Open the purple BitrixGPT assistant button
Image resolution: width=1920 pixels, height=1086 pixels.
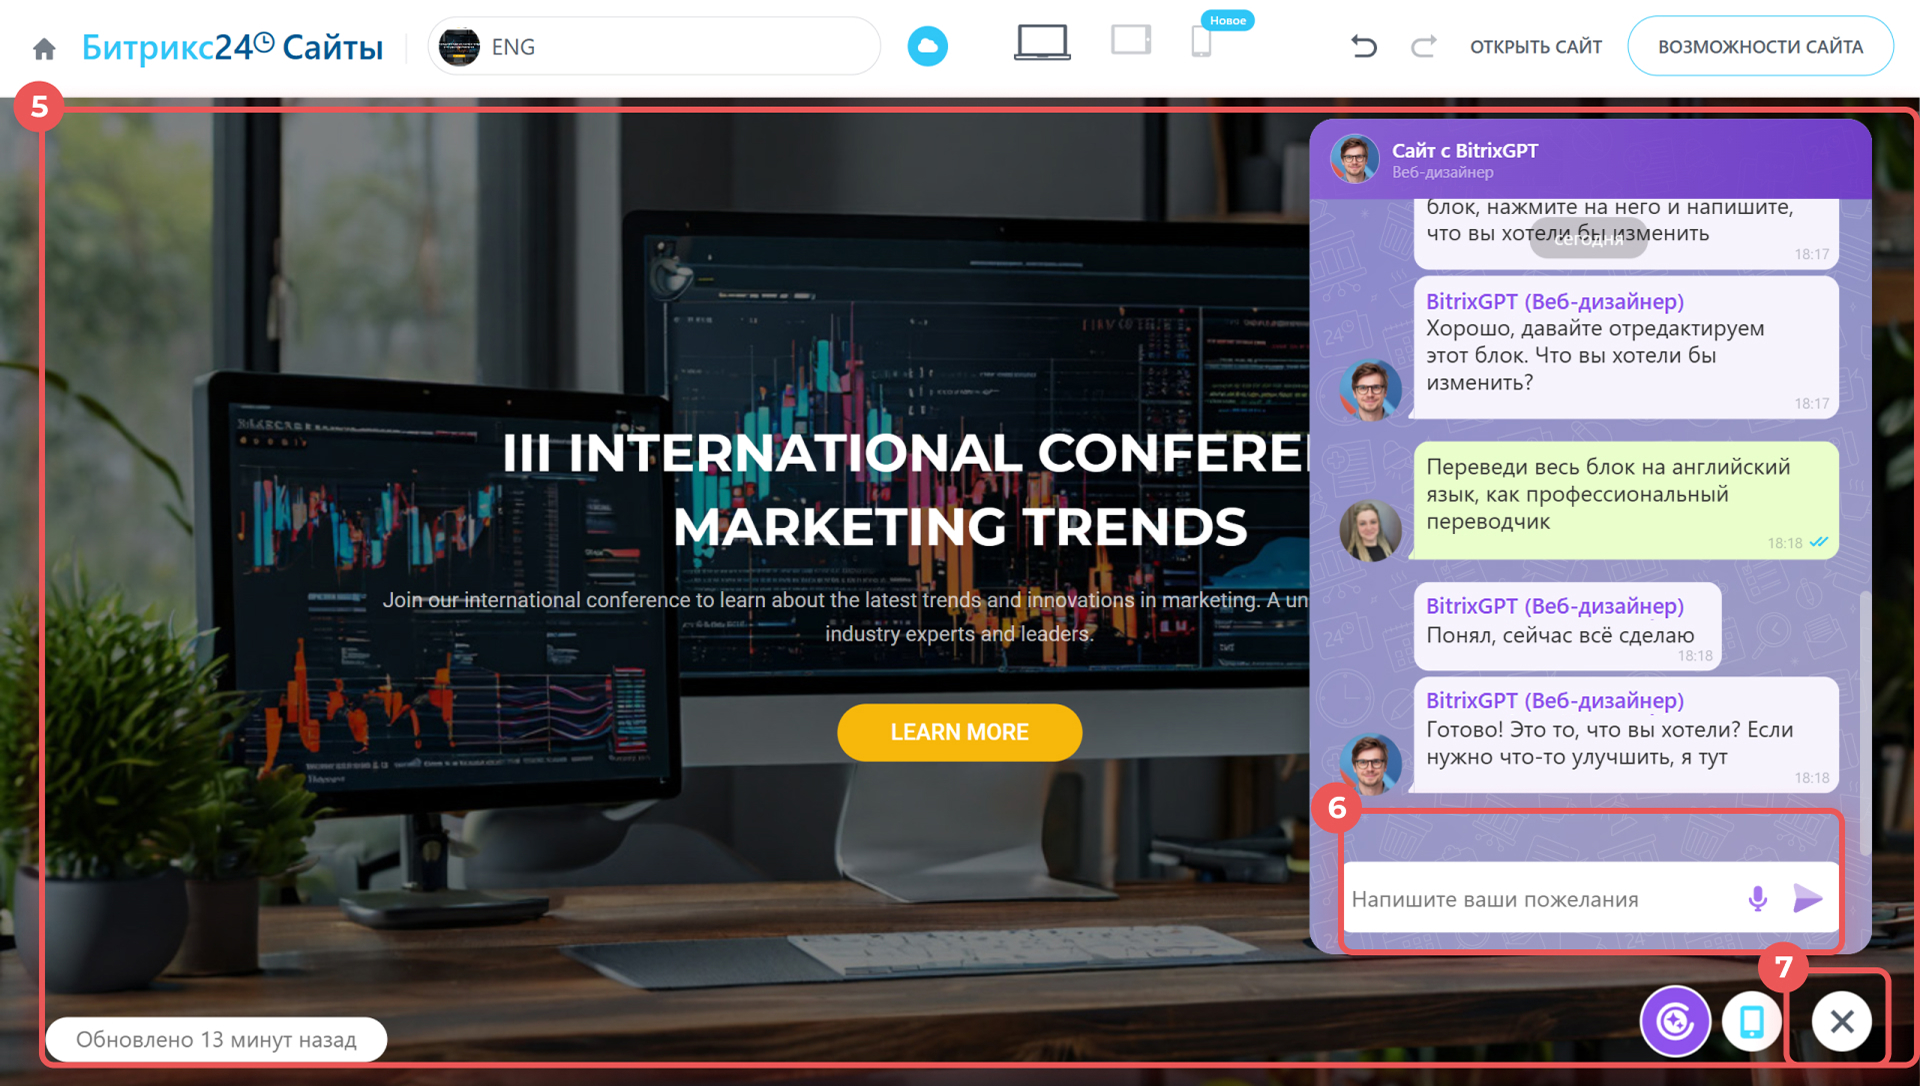coord(1675,1021)
